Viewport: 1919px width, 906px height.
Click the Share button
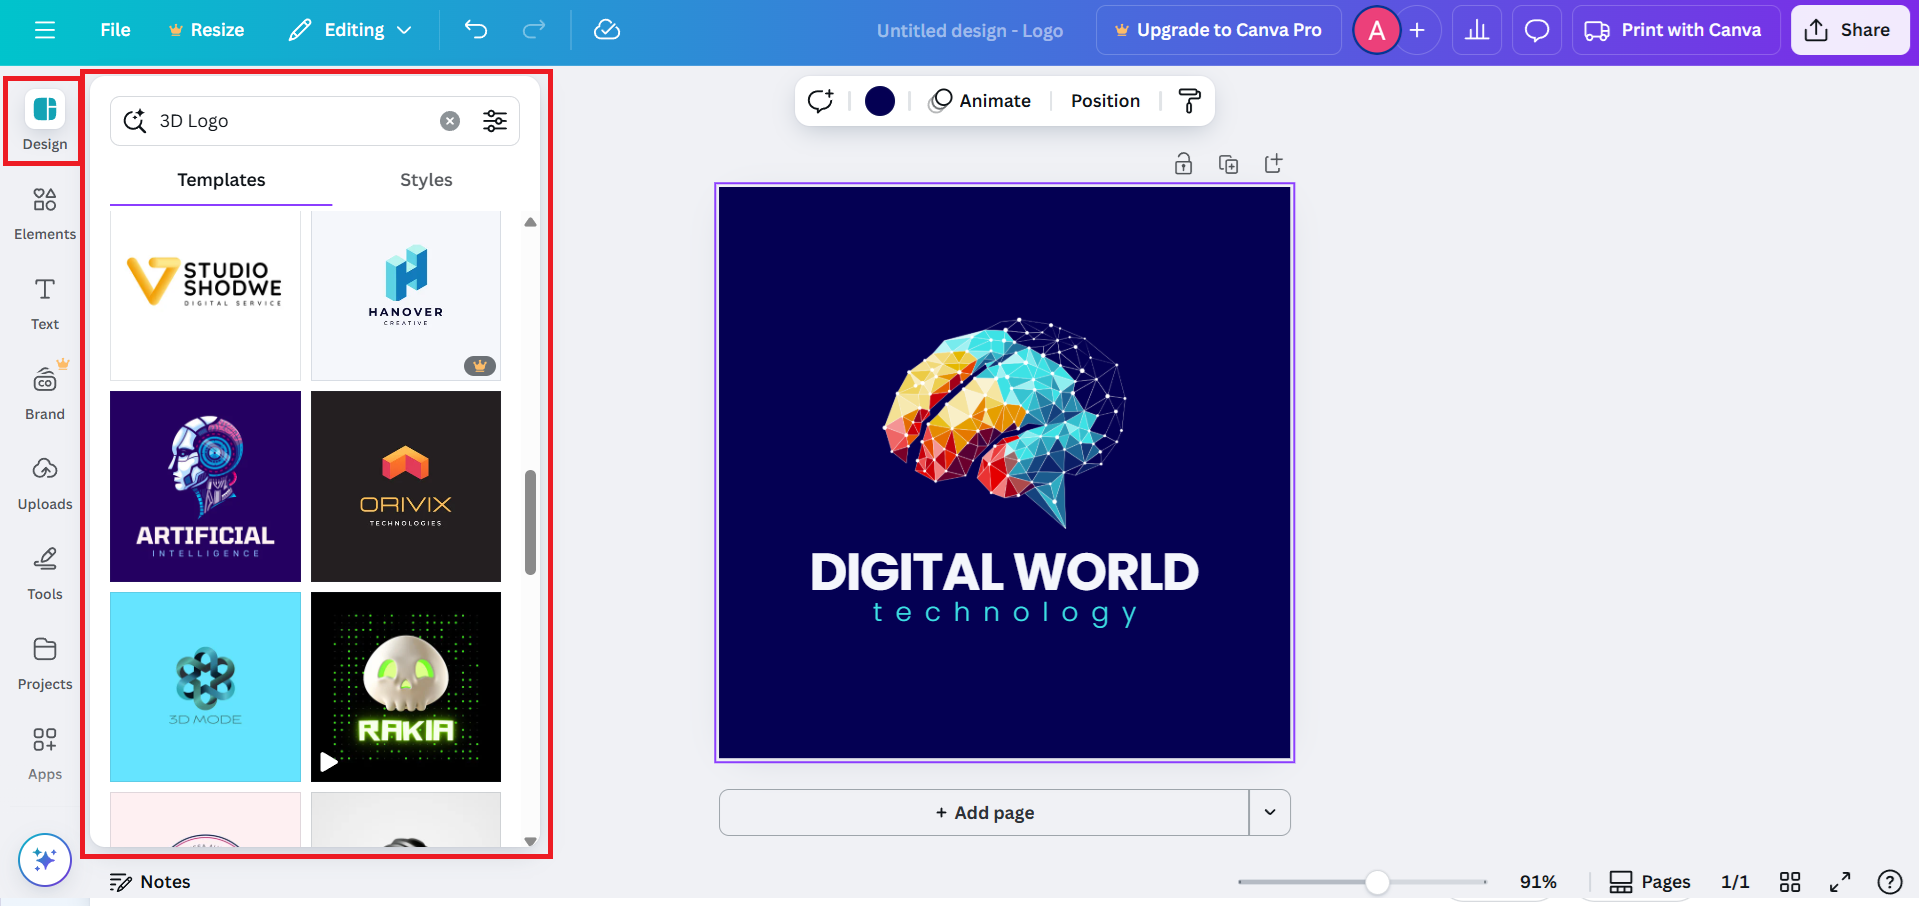point(1849,29)
